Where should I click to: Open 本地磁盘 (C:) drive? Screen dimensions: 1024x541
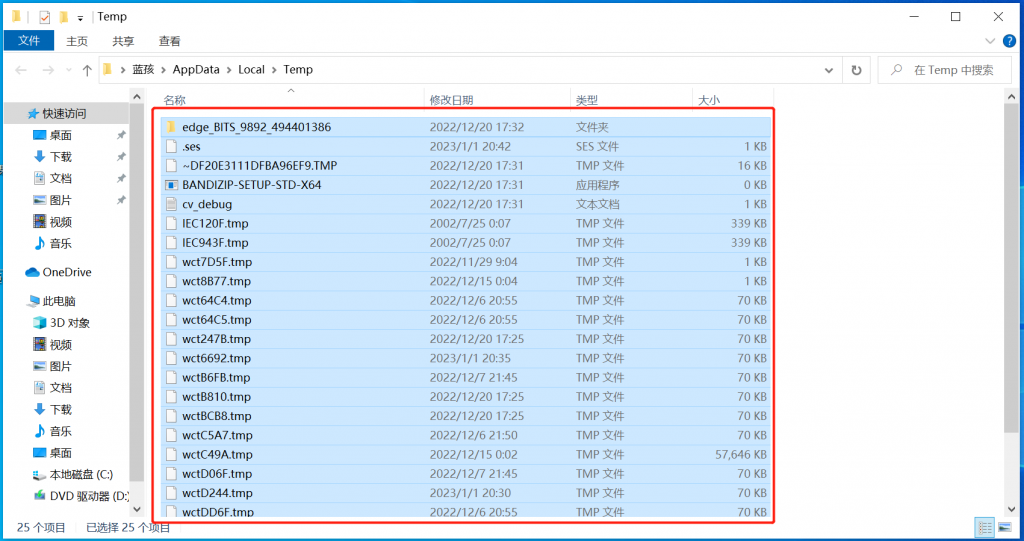point(81,474)
